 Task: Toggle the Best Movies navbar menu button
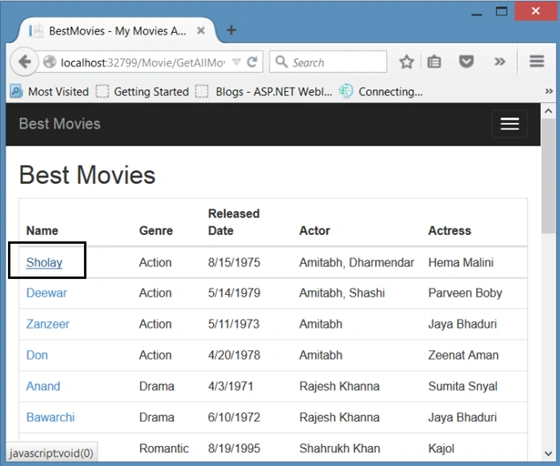coord(510,124)
